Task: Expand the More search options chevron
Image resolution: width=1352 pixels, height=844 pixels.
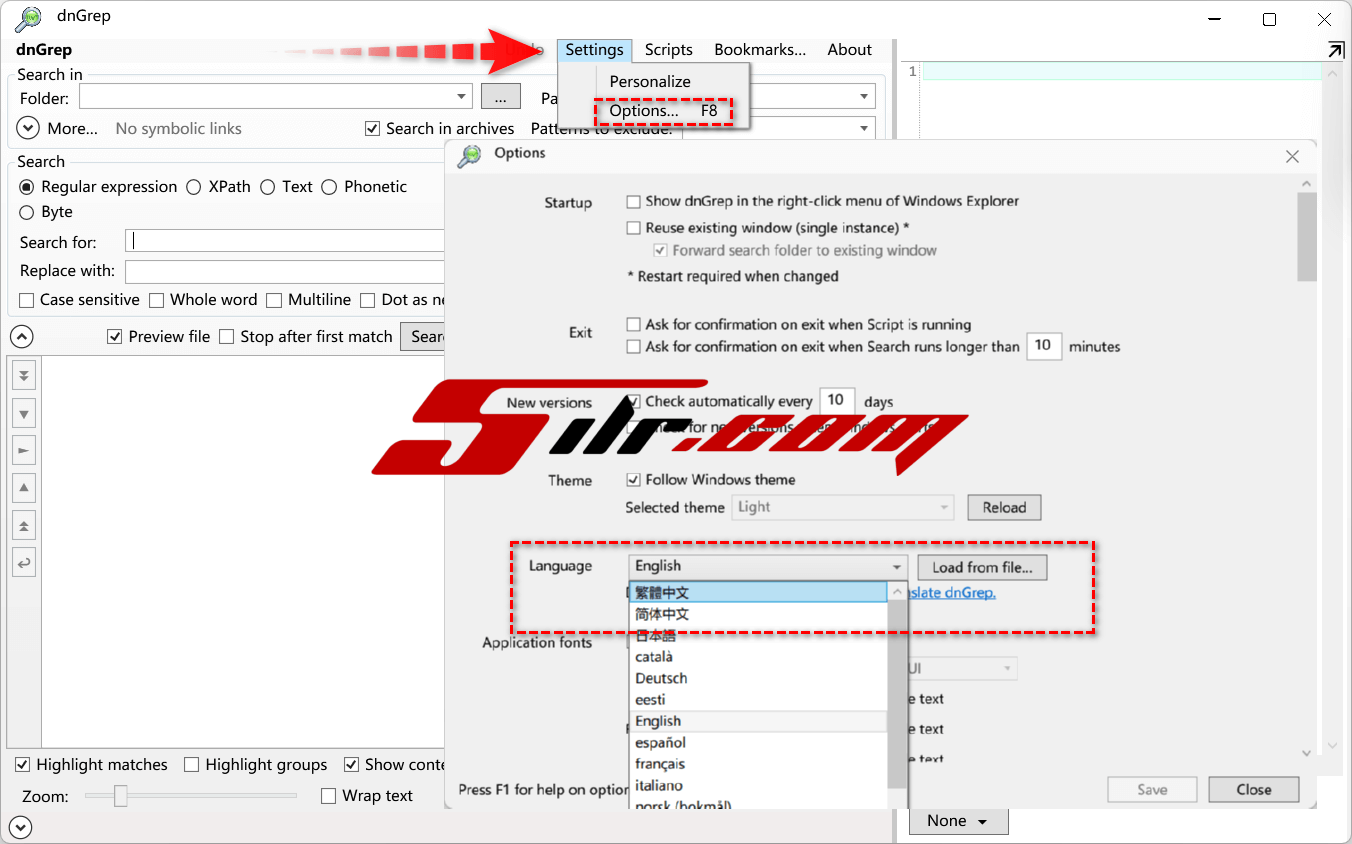Action: pyautogui.click(x=29, y=129)
